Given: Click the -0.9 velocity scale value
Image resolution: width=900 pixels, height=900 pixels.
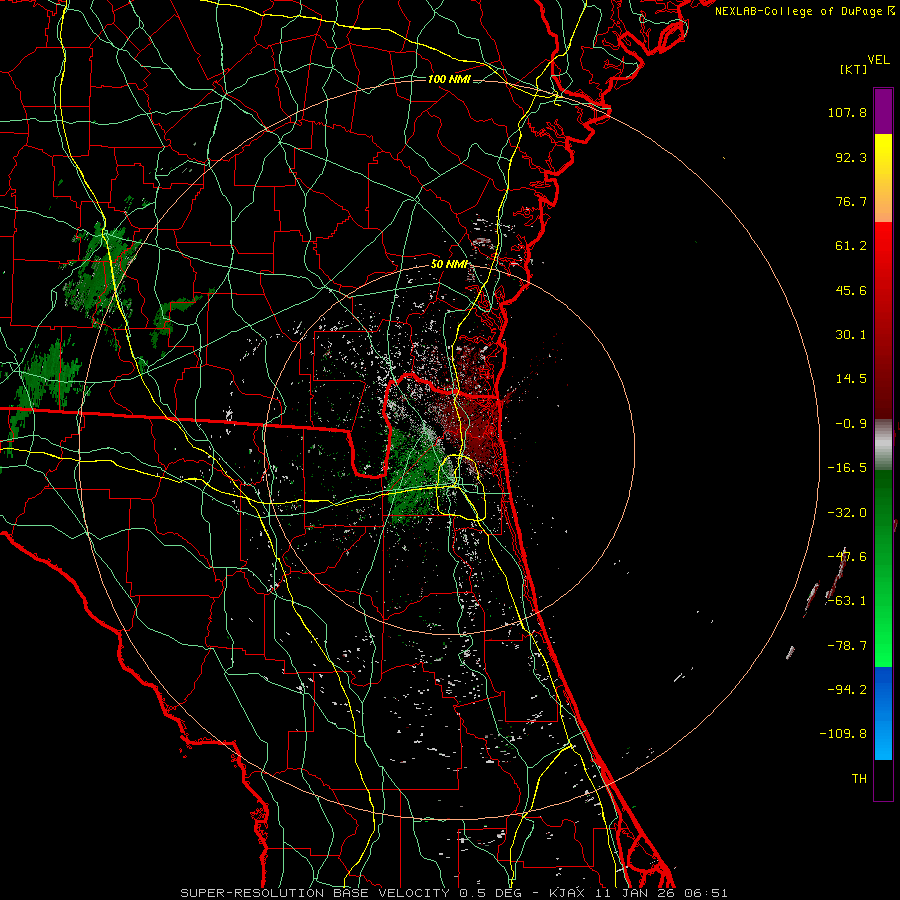Looking at the screenshot, I should pos(851,424).
